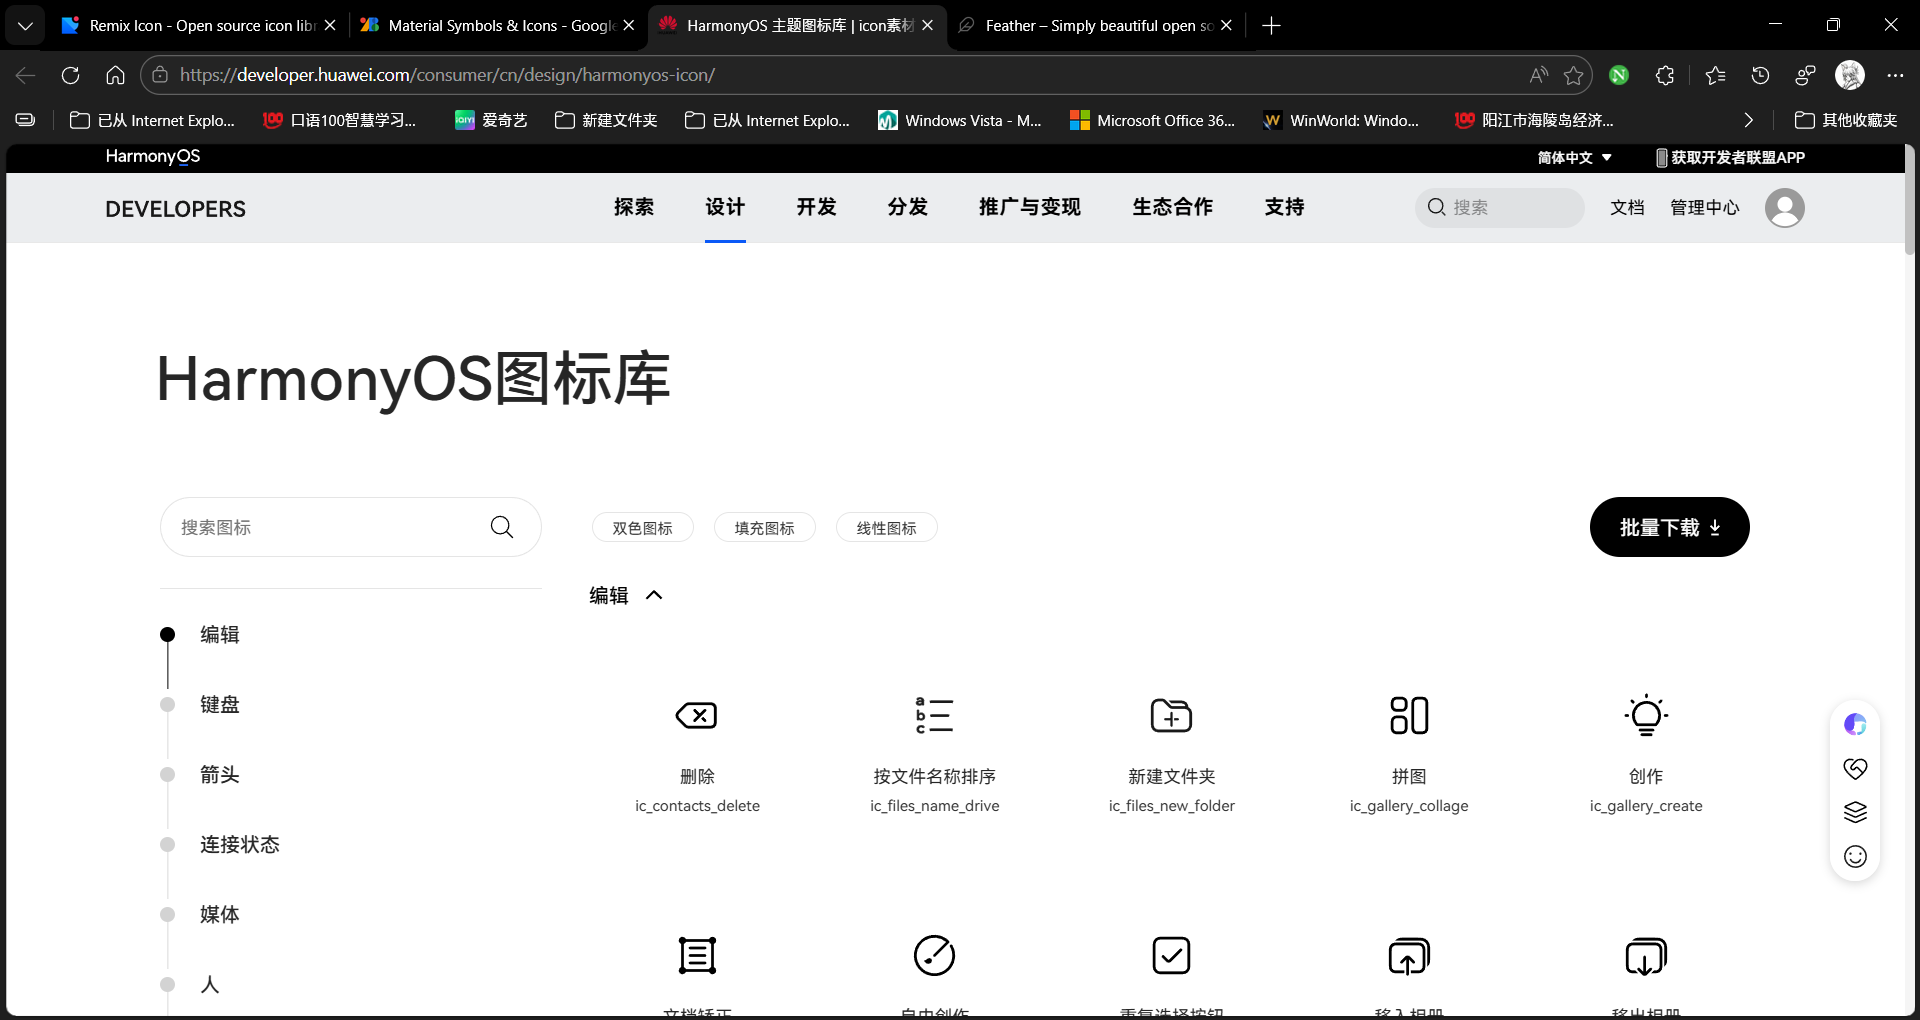Viewport: 1920px width, 1020px height.
Task: Open the 简体中文 language dropdown
Action: (1574, 158)
